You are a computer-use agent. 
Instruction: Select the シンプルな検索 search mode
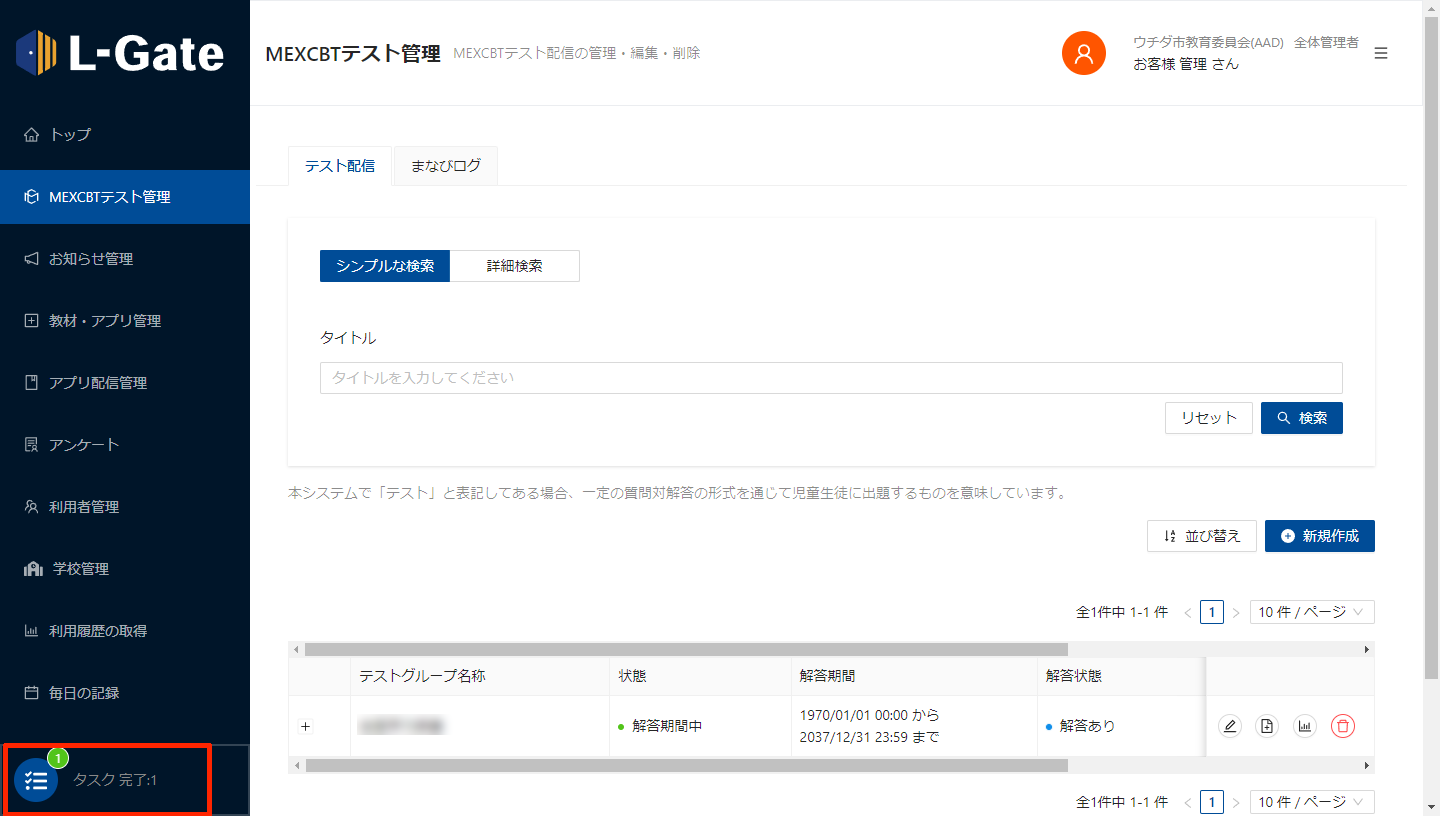[385, 266]
